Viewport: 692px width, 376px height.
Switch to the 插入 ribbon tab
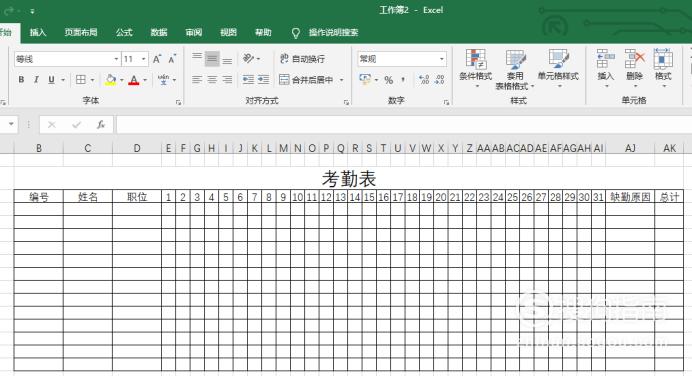(x=38, y=32)
